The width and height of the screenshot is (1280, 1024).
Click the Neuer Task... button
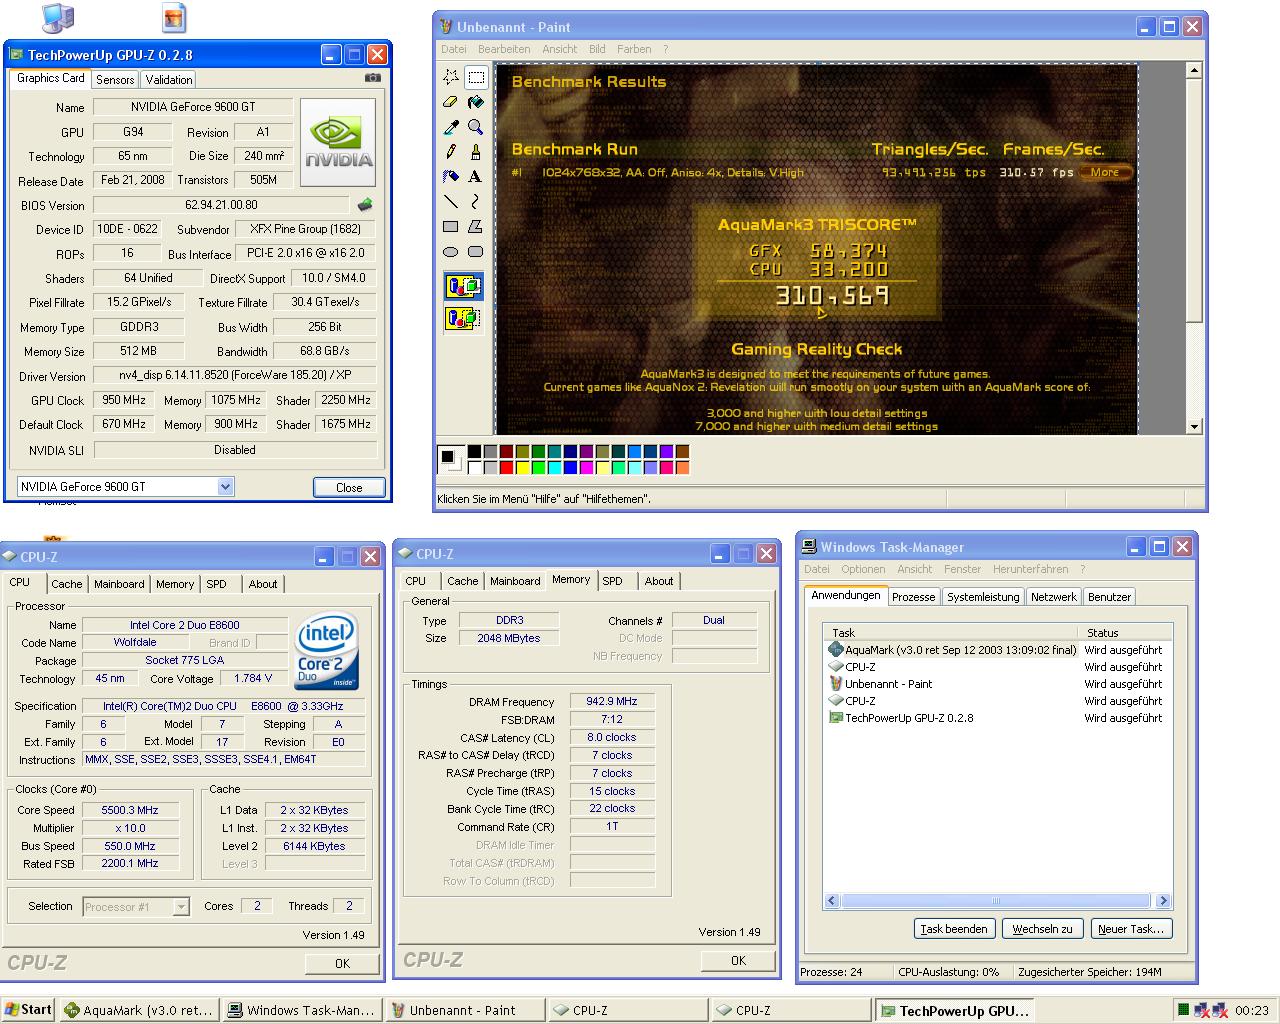pyautogui.click(x=1130, y=929)
